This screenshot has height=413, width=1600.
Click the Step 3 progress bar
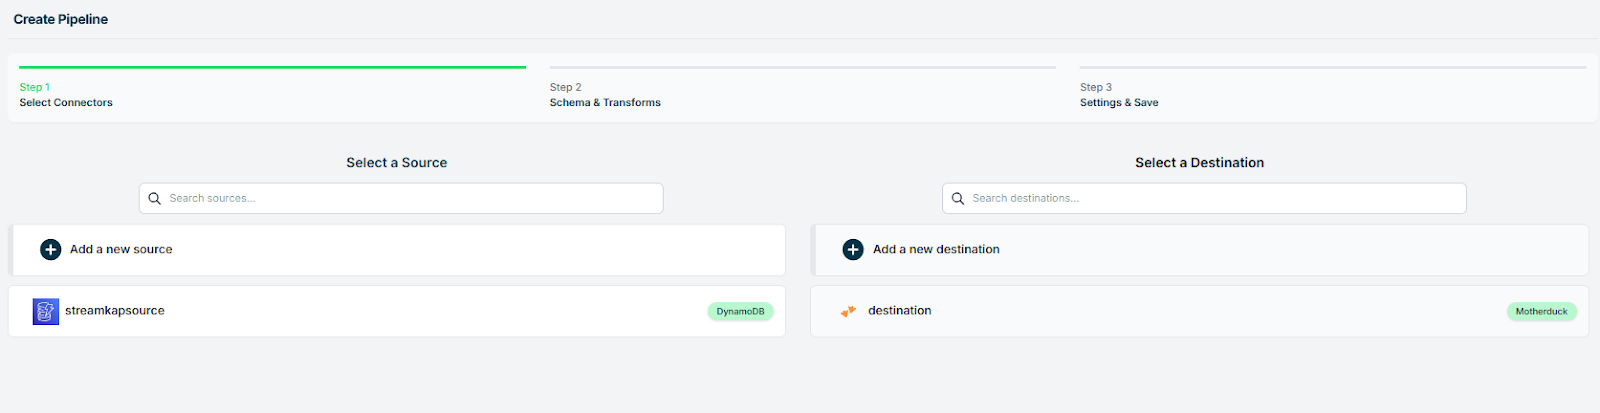(1333, 67)
